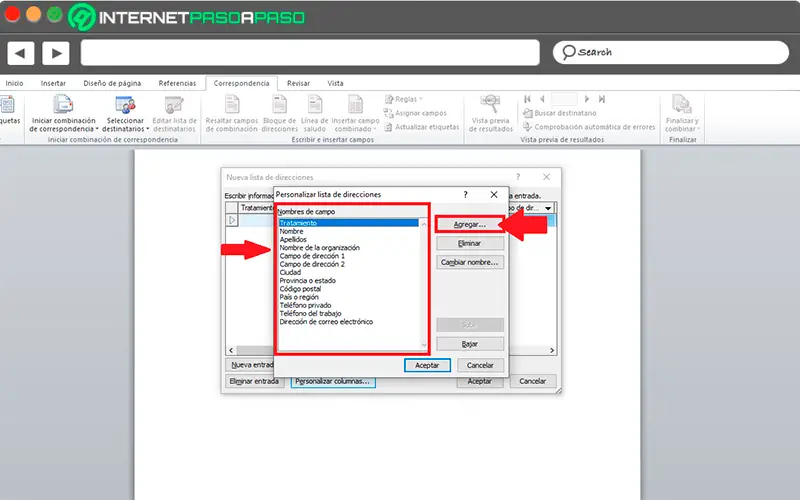The image size is (800, 500).
Task: Click Cancelar in Personalizar lista dialog
Action: (480, 365)
